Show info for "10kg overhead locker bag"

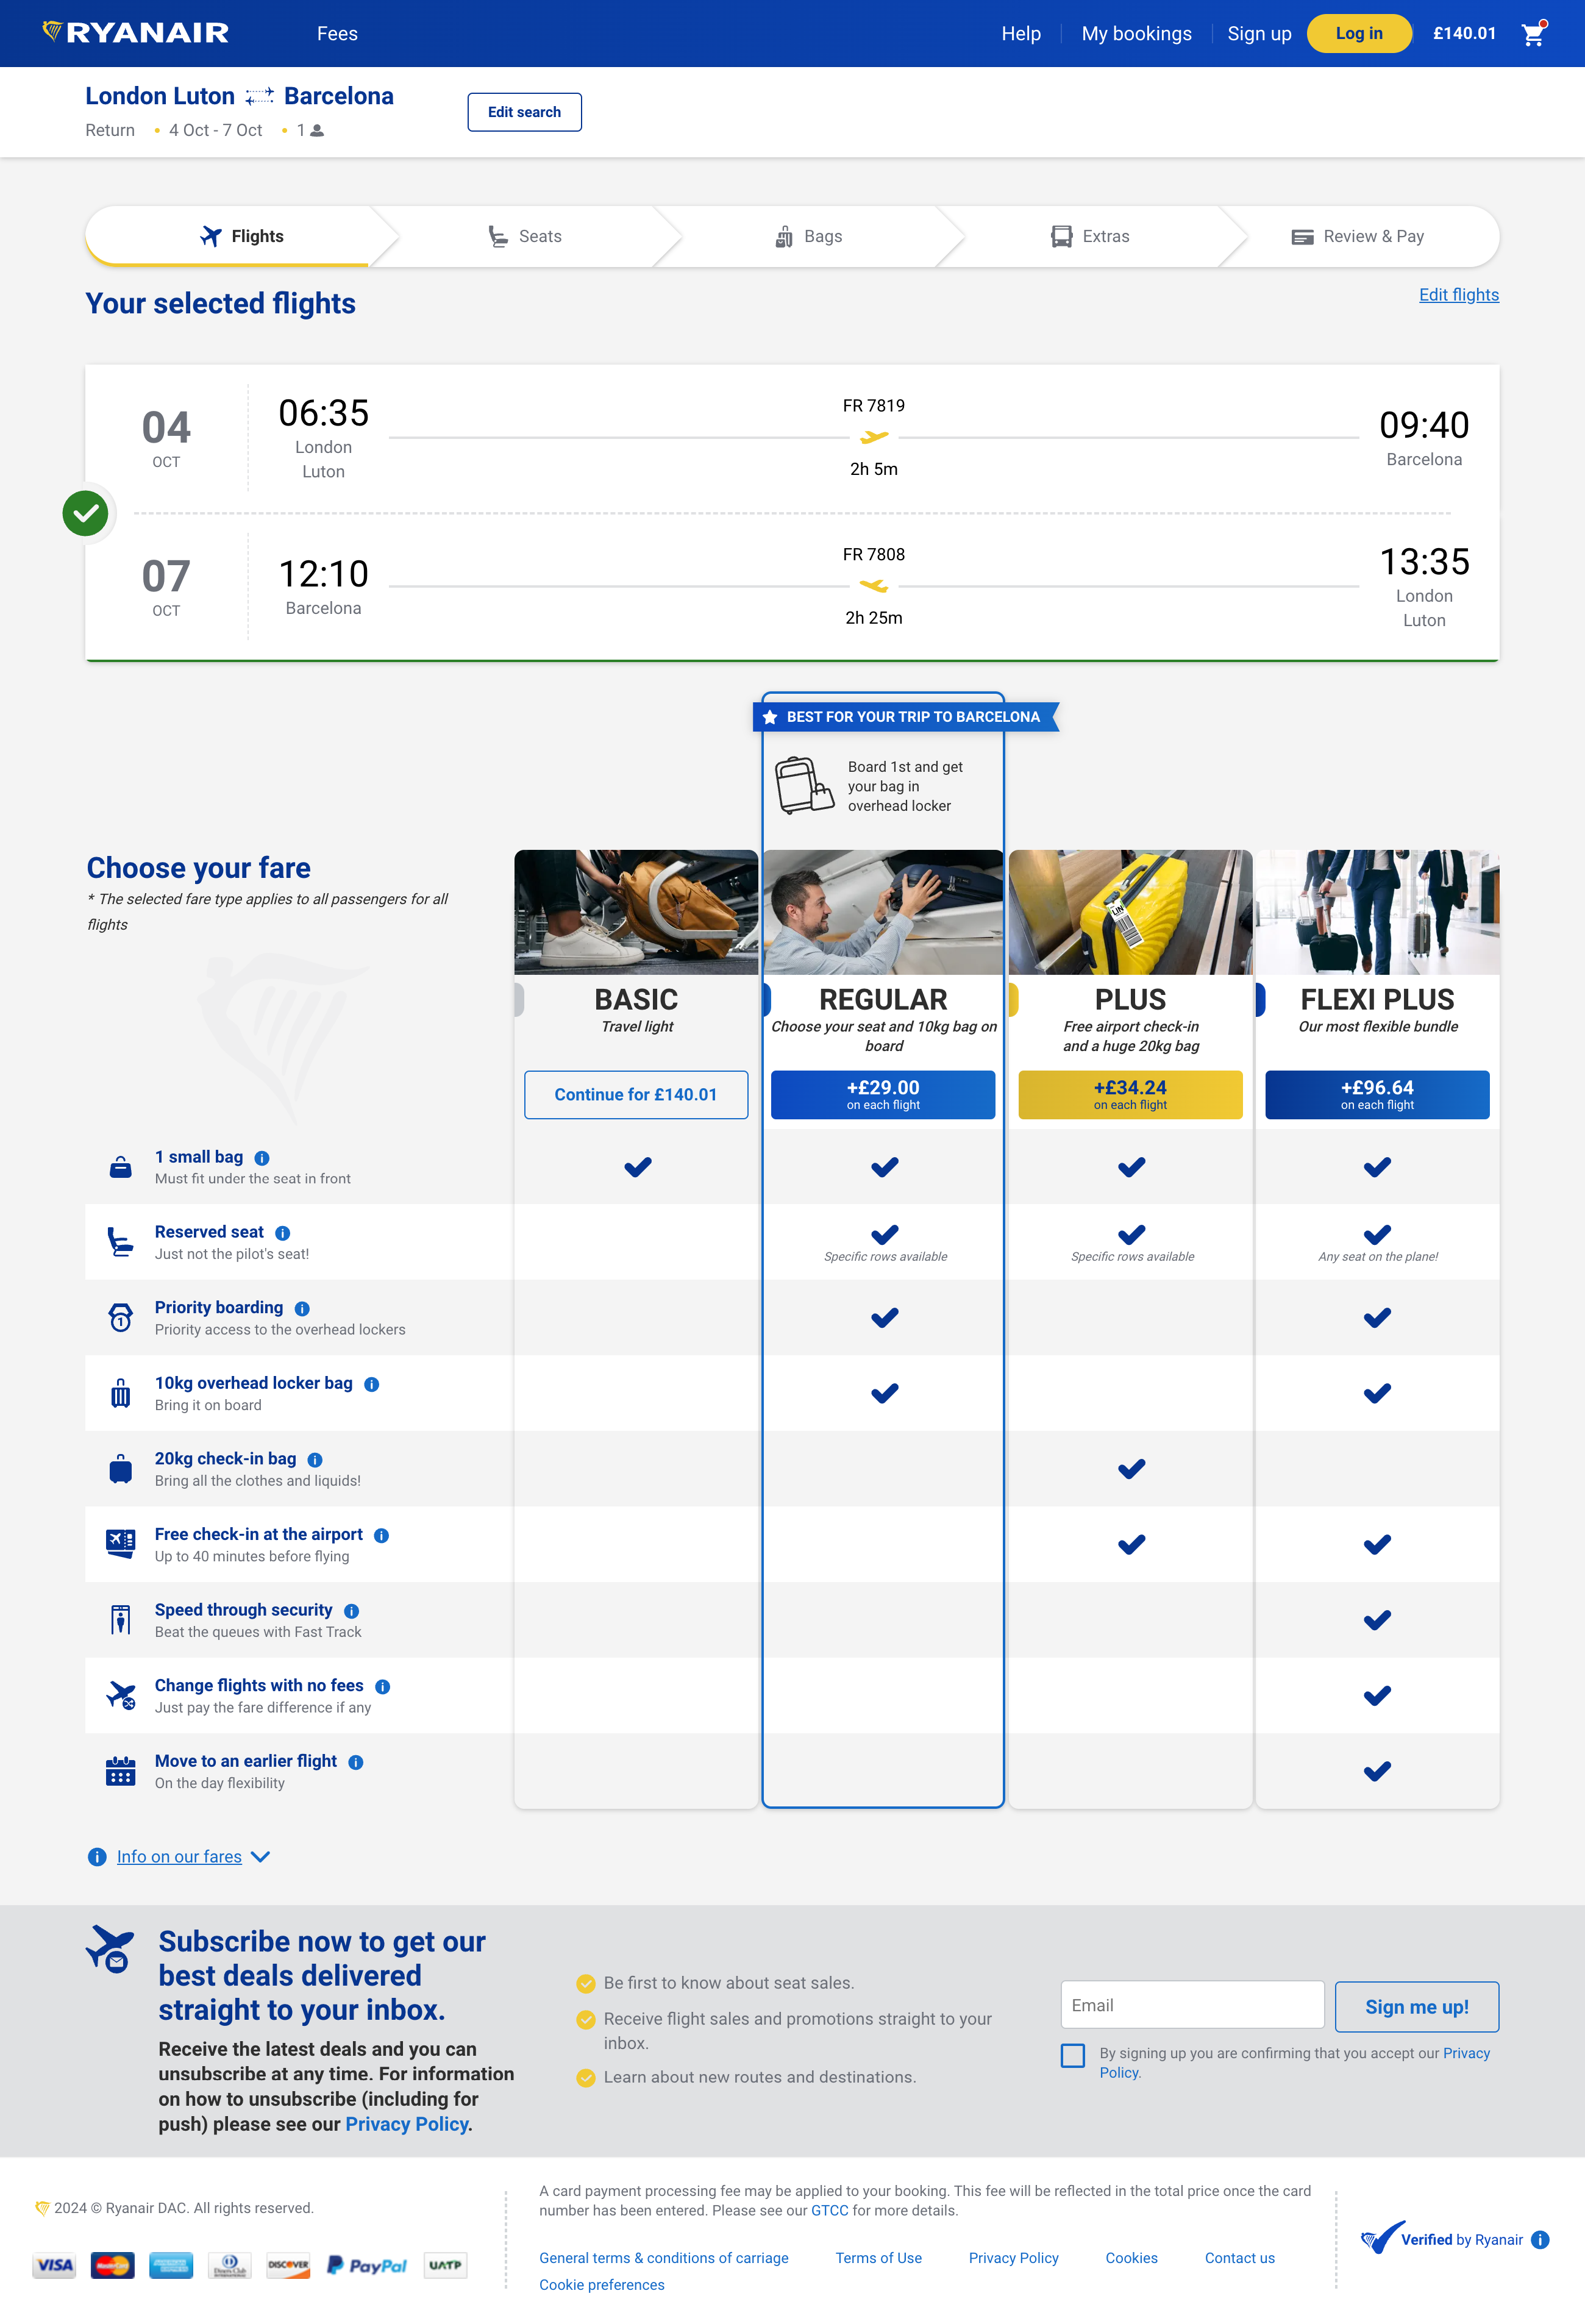(x=372, y=1384)
